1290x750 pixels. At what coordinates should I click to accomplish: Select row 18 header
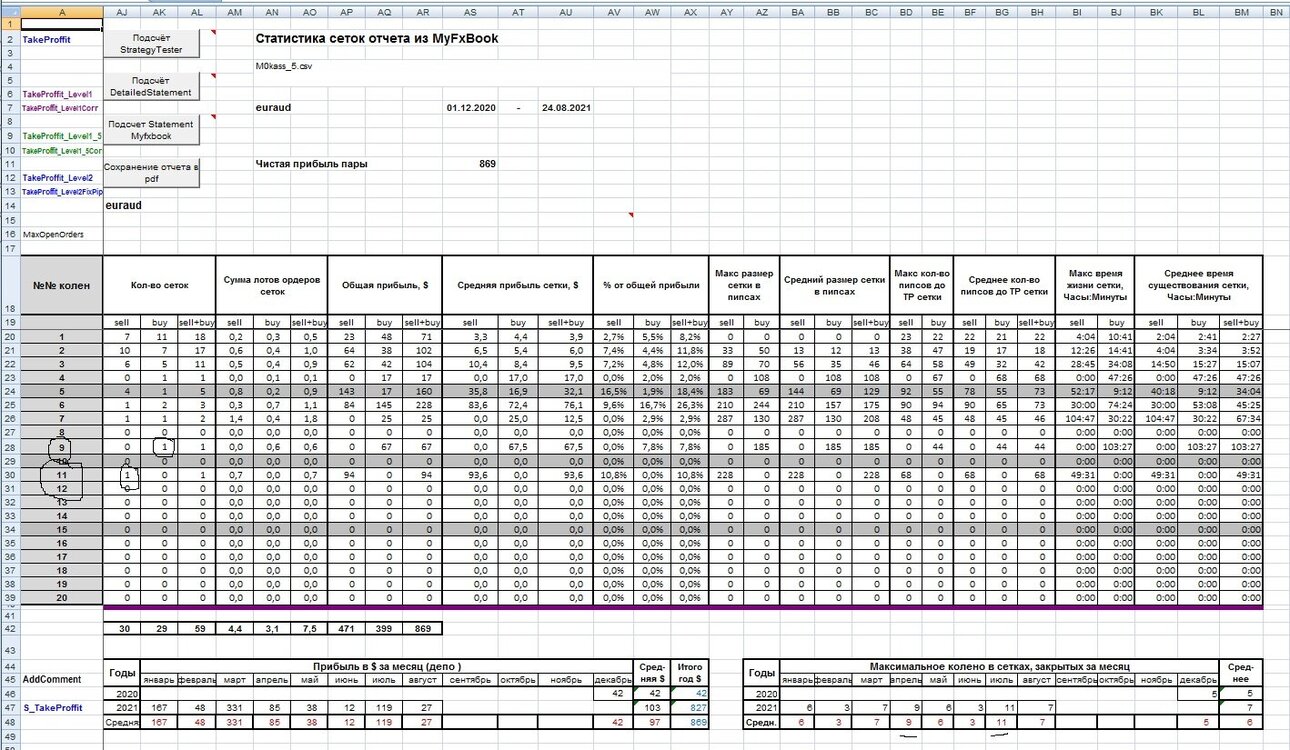click(9, 285)
